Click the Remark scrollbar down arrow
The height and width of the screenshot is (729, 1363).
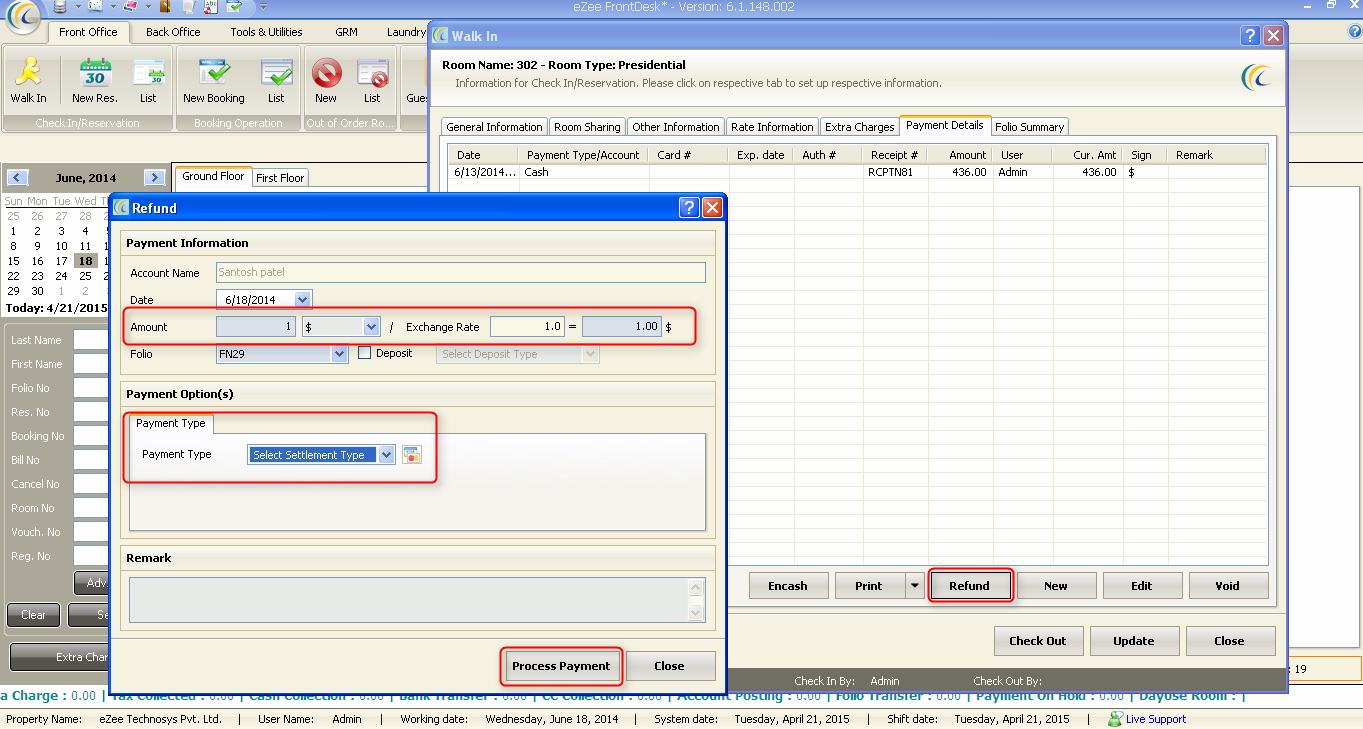tap(697, 613)
